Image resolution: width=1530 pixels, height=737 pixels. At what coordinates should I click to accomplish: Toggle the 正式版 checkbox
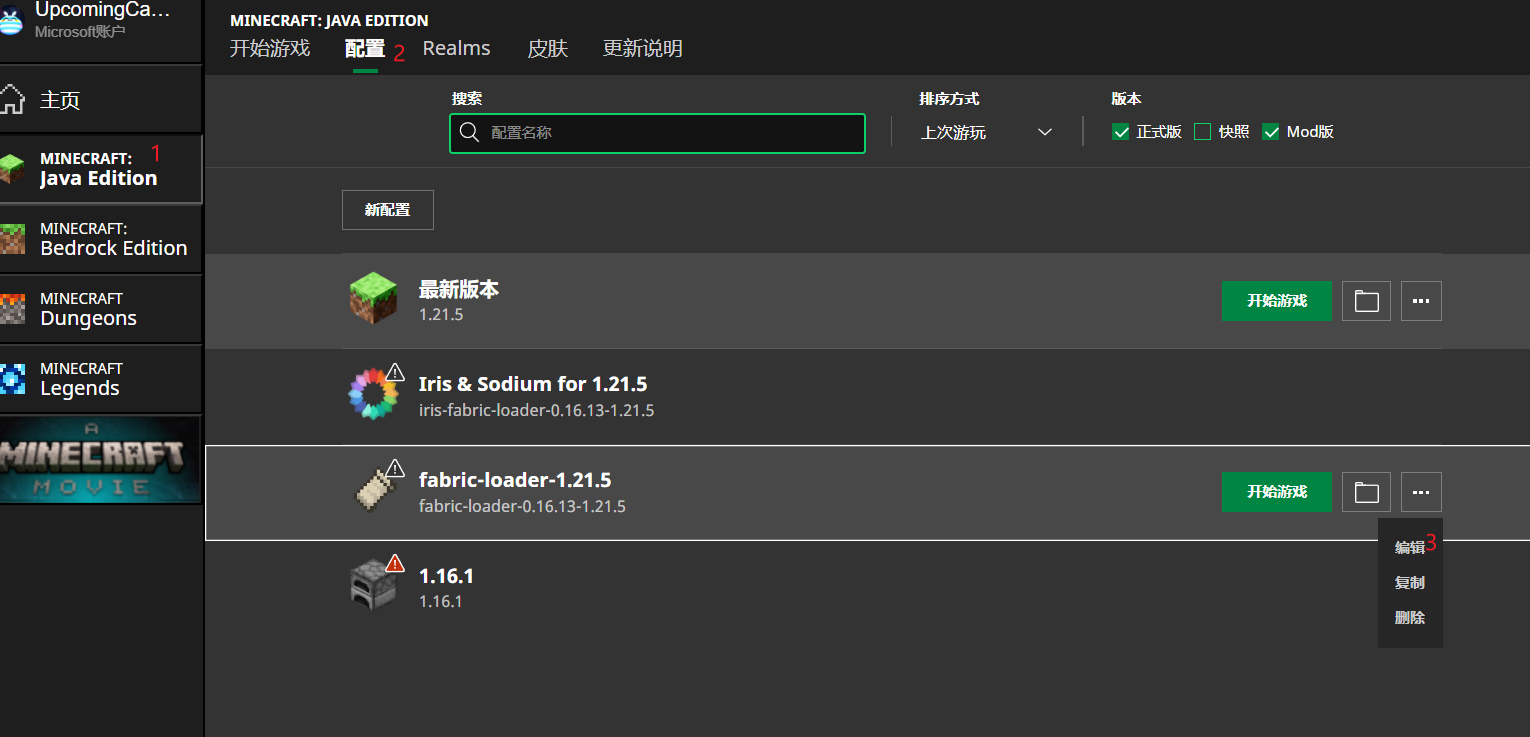1121,132
